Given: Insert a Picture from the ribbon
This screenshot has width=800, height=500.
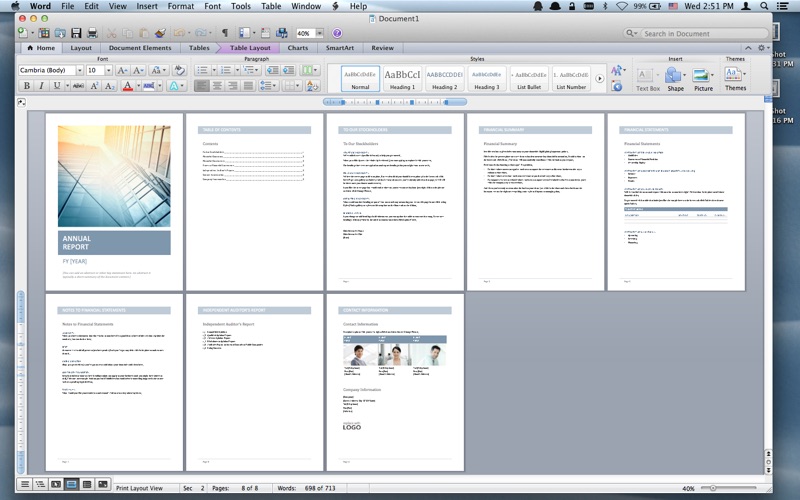Looking at the screenshot, I should tap(703, 77).
